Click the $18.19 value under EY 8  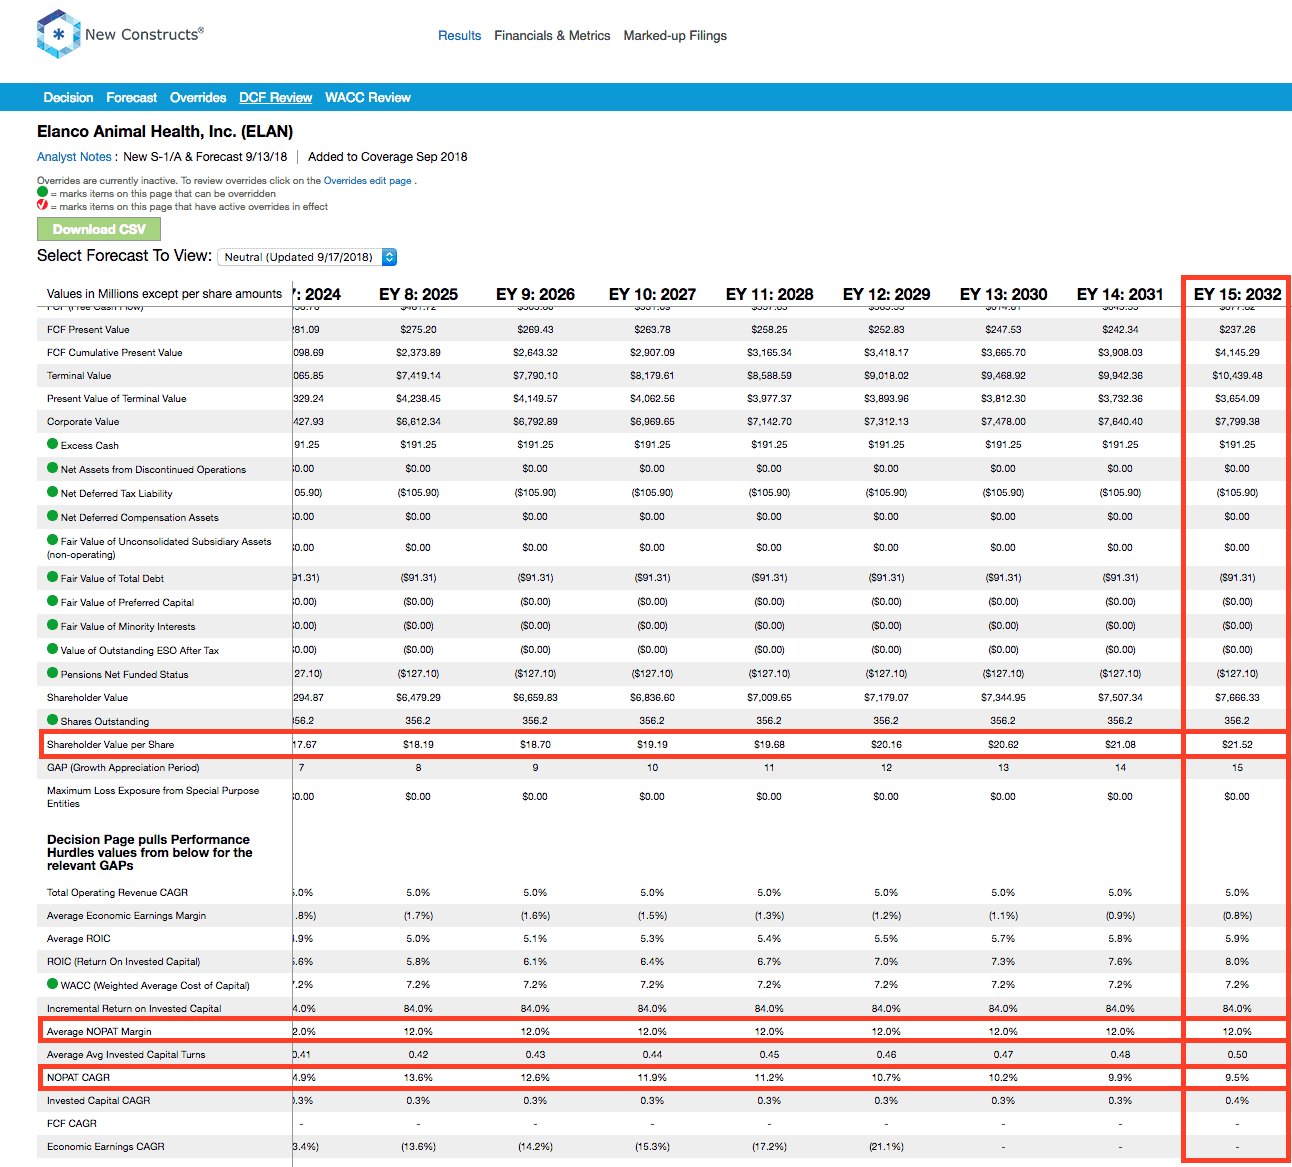418,744
